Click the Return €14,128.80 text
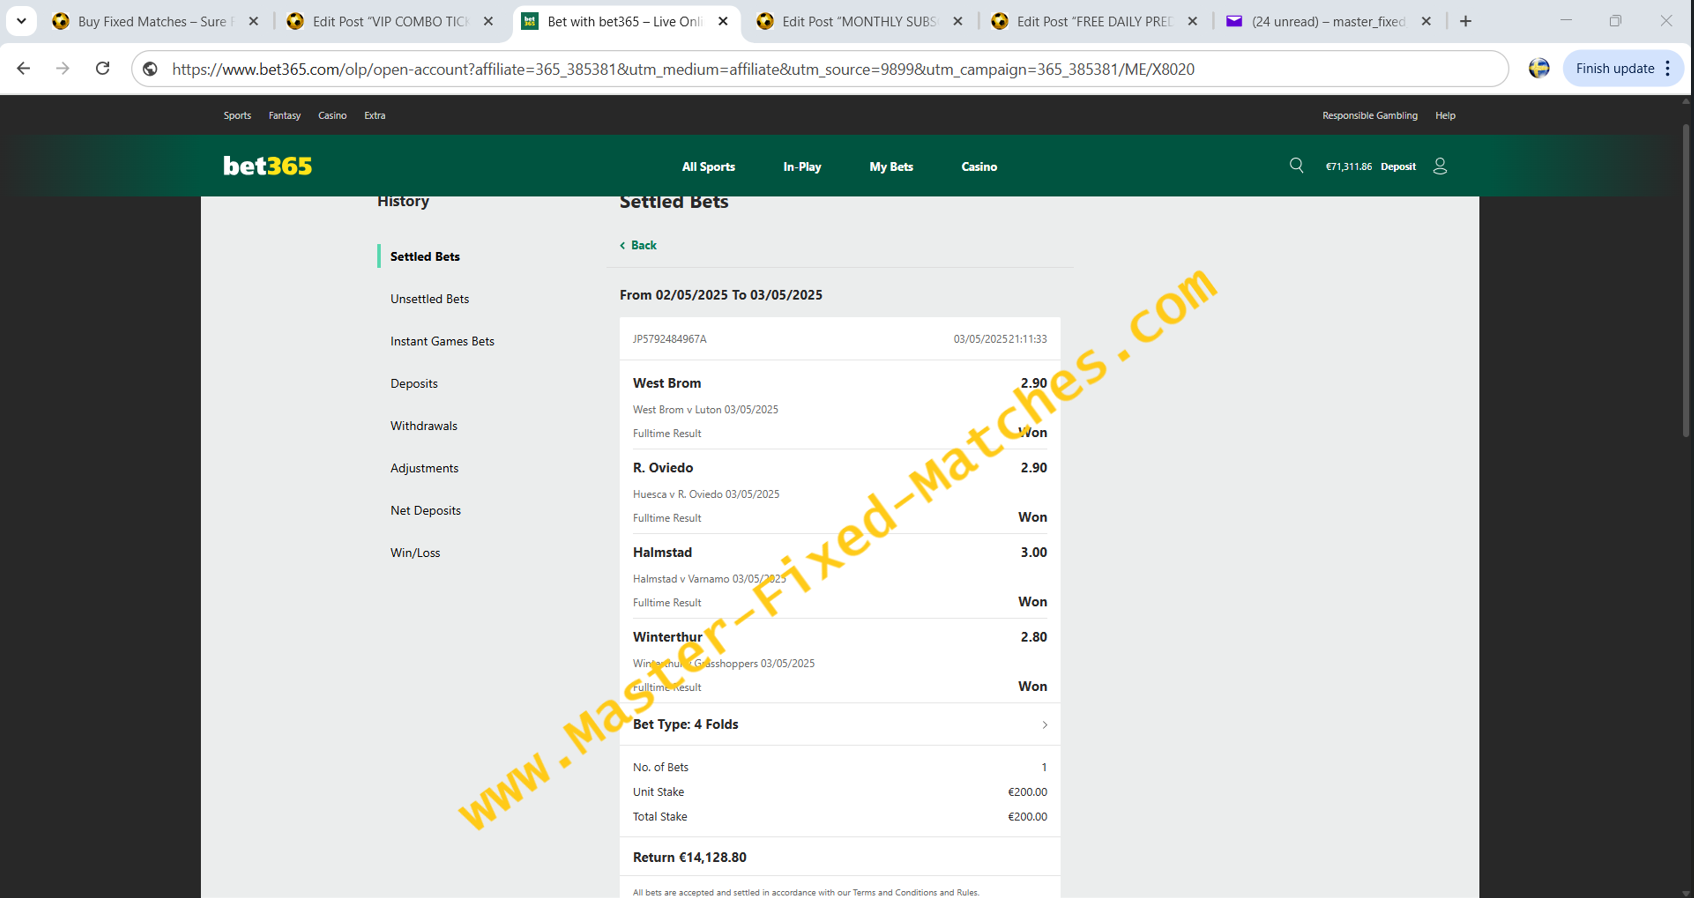1694x898 pixels. (689, 857)
